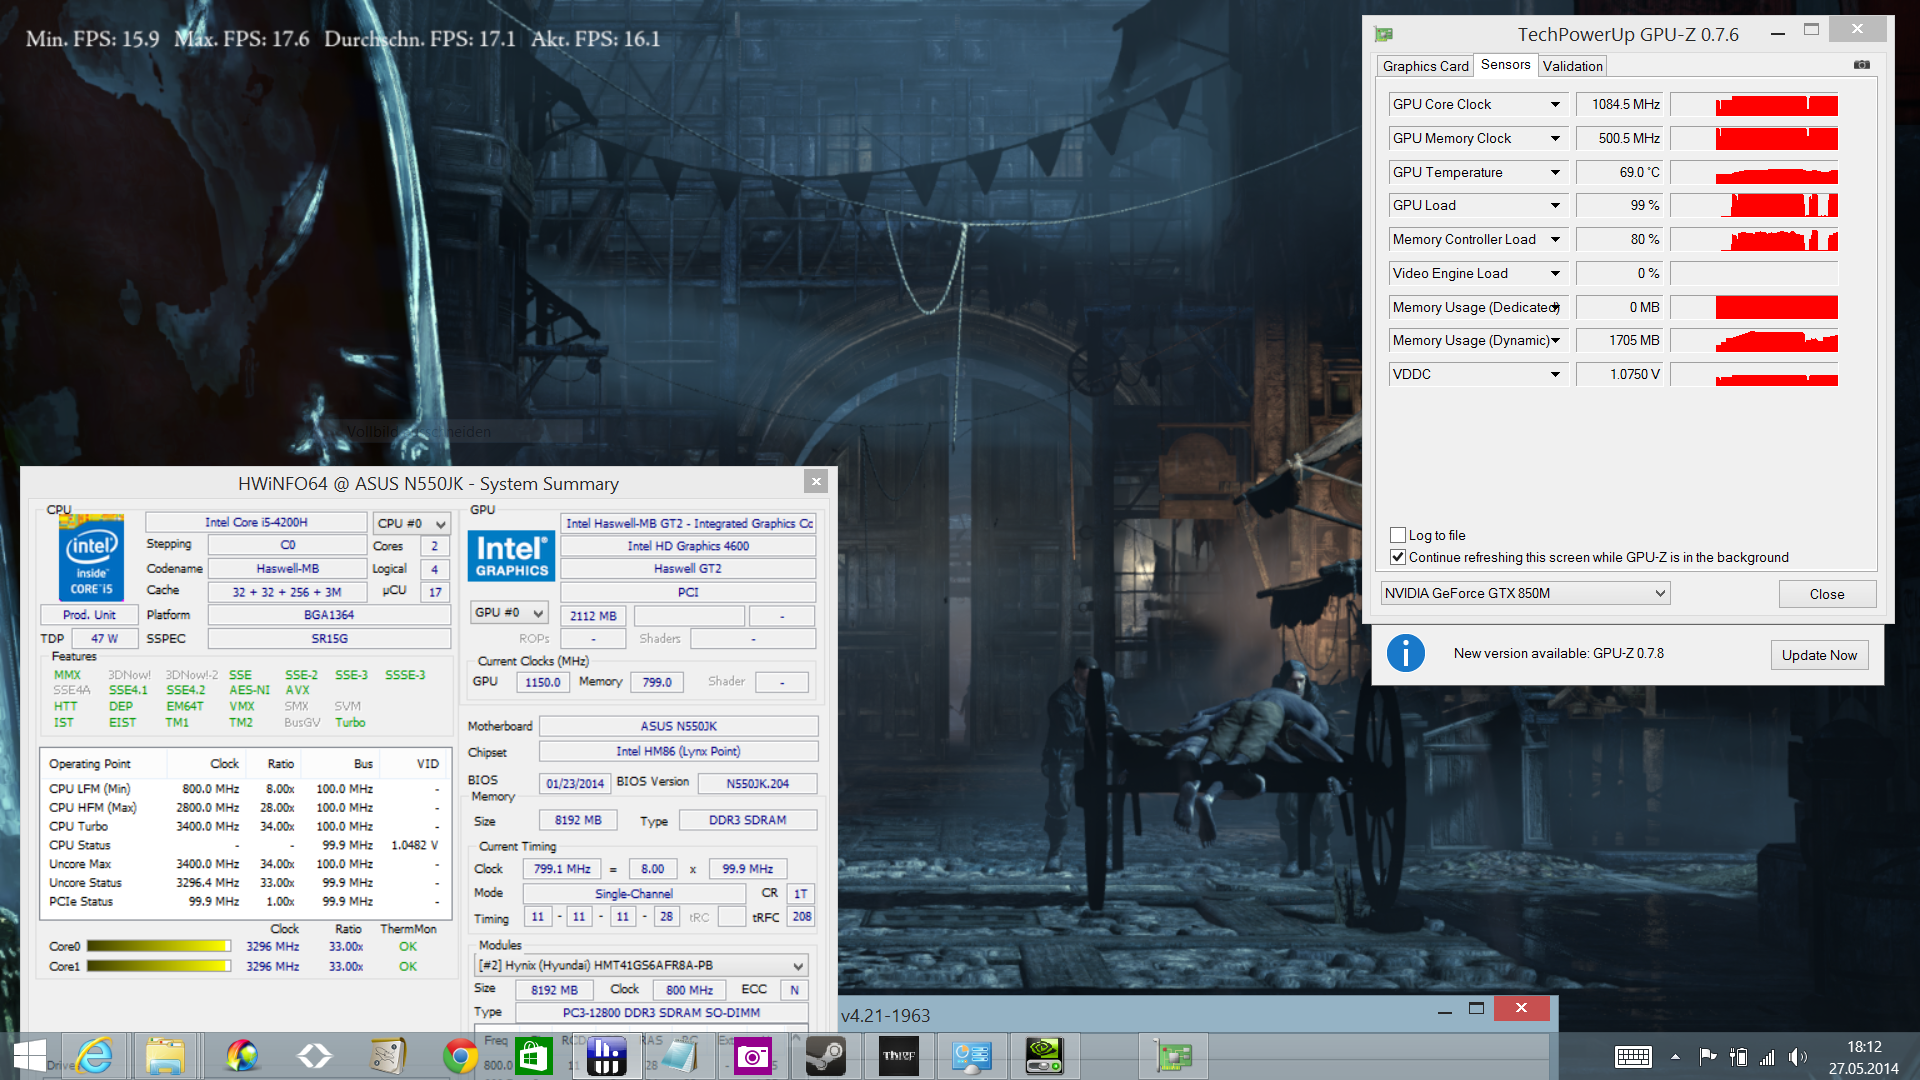Click the battery tray icon
1920x1080 pixels.
(x=1739, y=1057)
